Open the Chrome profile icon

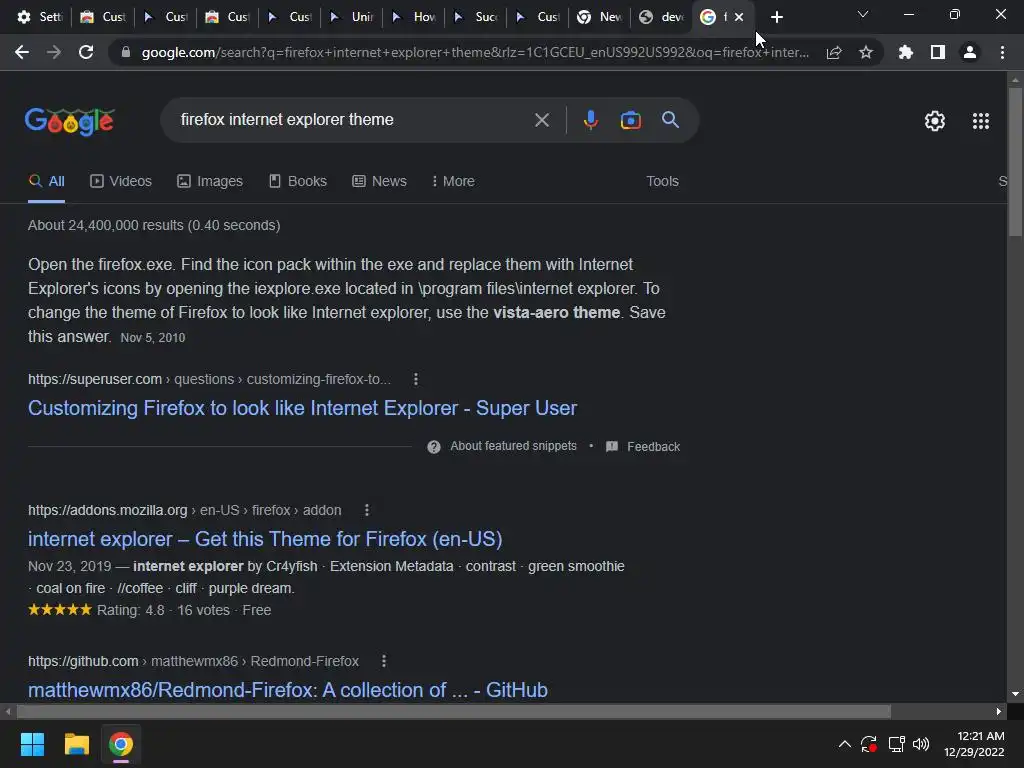[970, 52]
